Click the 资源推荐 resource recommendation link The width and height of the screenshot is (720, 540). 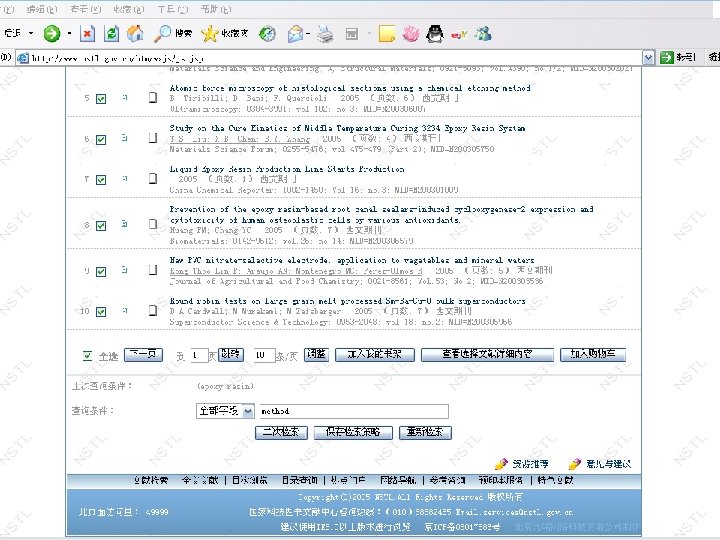coord(530,464)
